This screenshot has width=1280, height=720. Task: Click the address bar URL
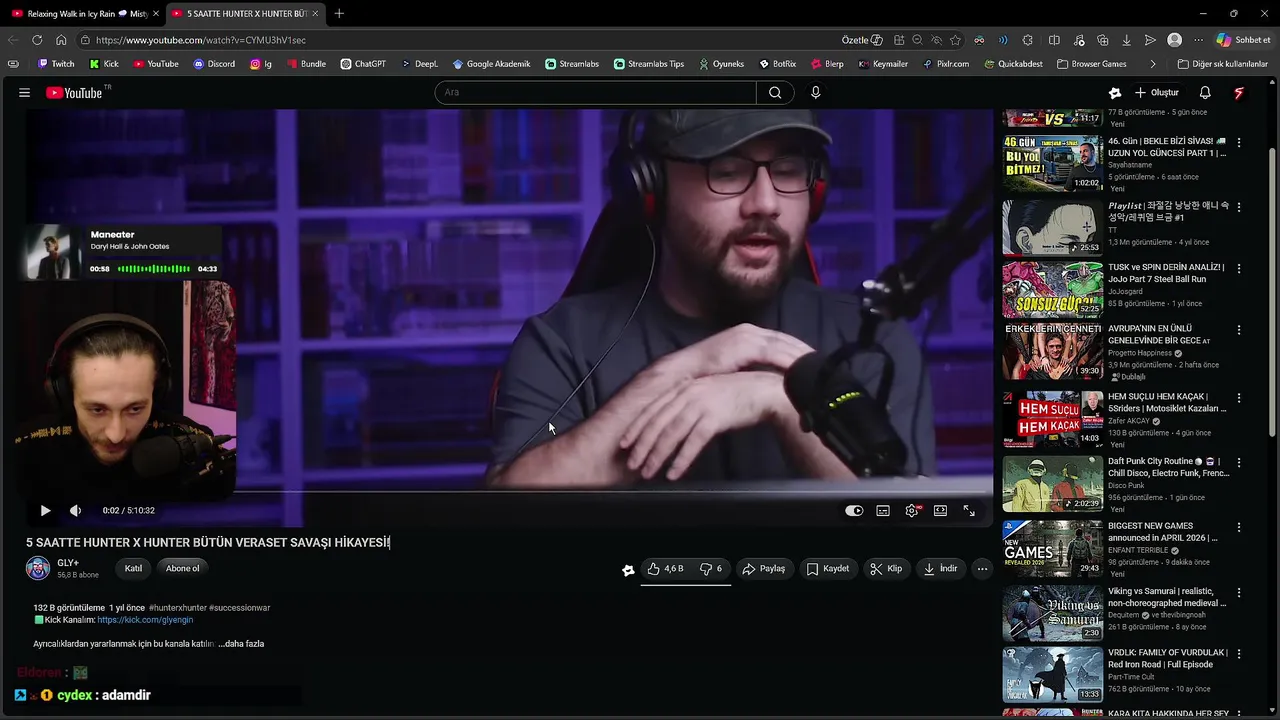pos(201,40)
